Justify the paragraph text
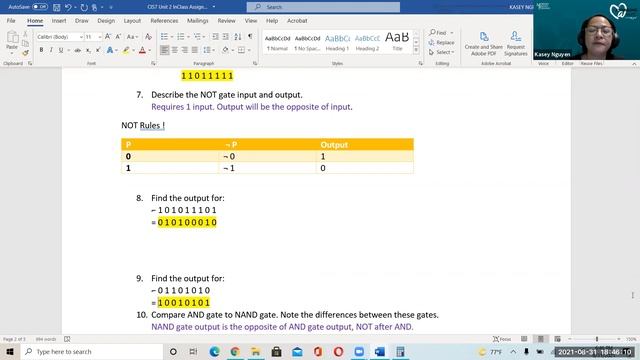Screen dimensions: 640x360 (x=195, y=50)
